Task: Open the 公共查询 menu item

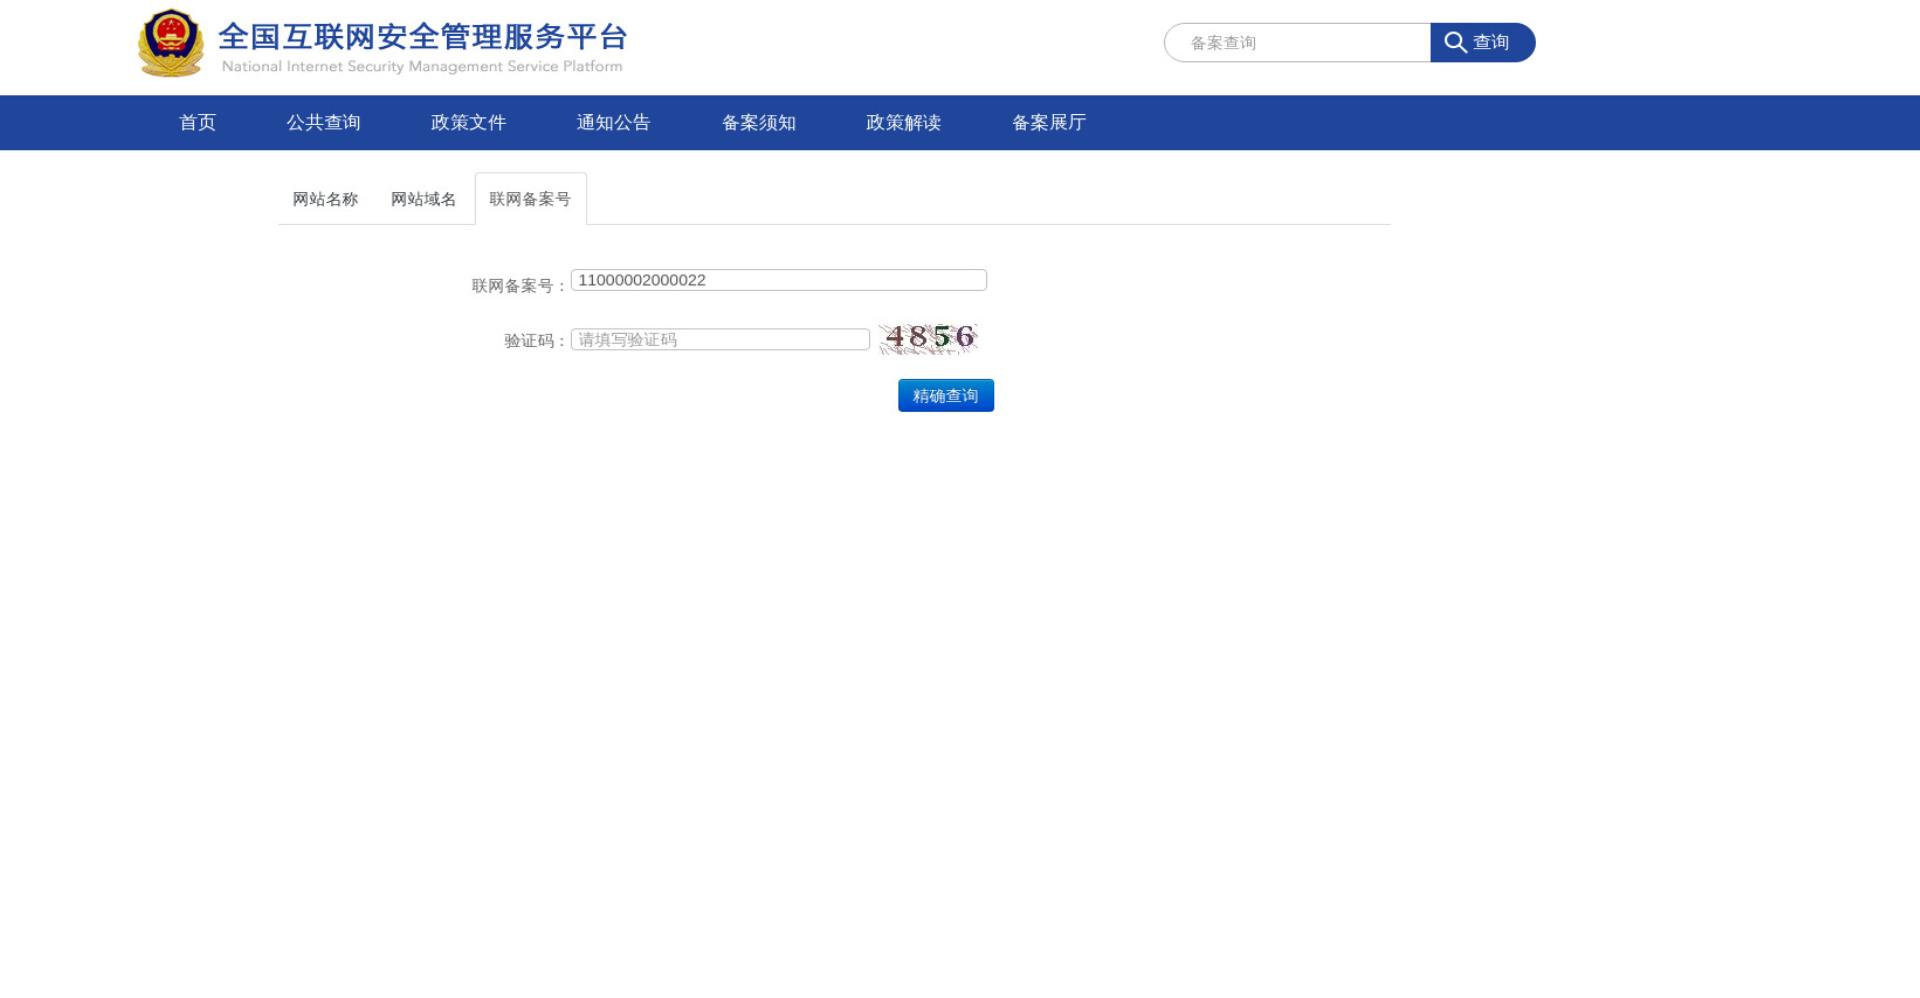Action: click(x=323, y=122)
